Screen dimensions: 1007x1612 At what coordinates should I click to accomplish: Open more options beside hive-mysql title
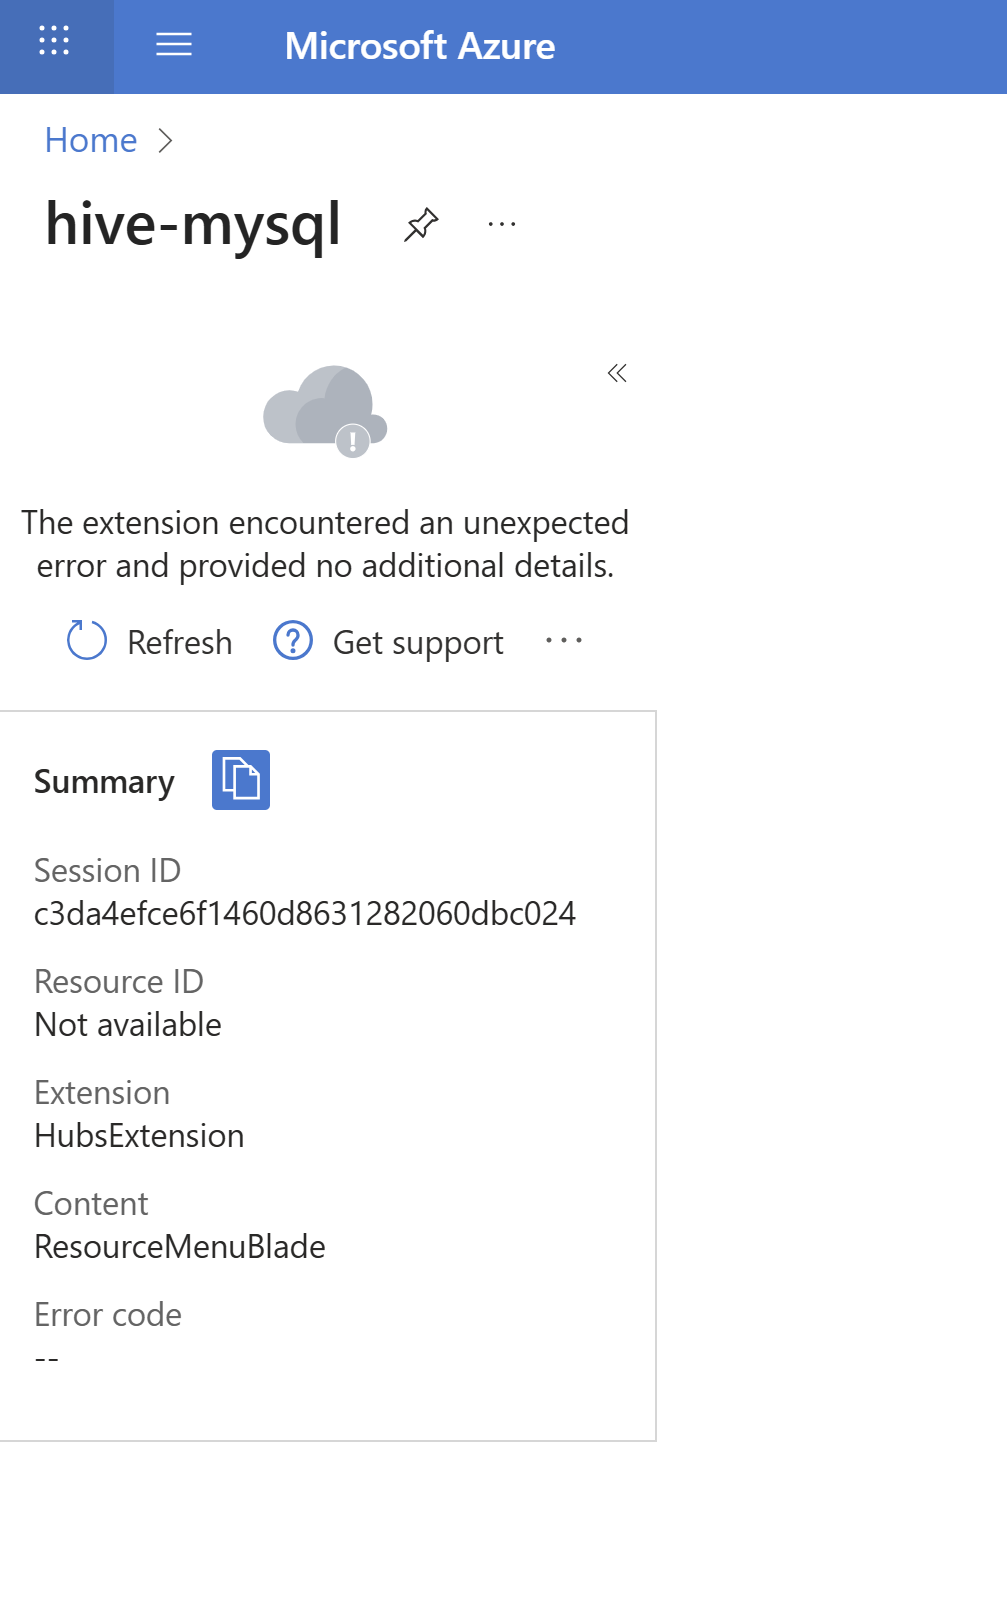click(502, 224)
